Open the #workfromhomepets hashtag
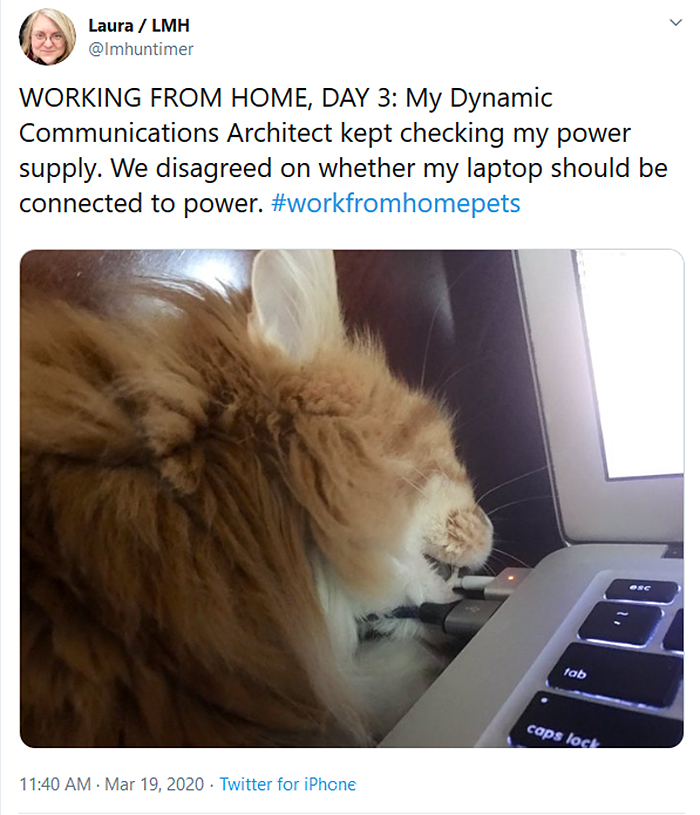Screen dimensions: 700x815 [x=395, y=203]
